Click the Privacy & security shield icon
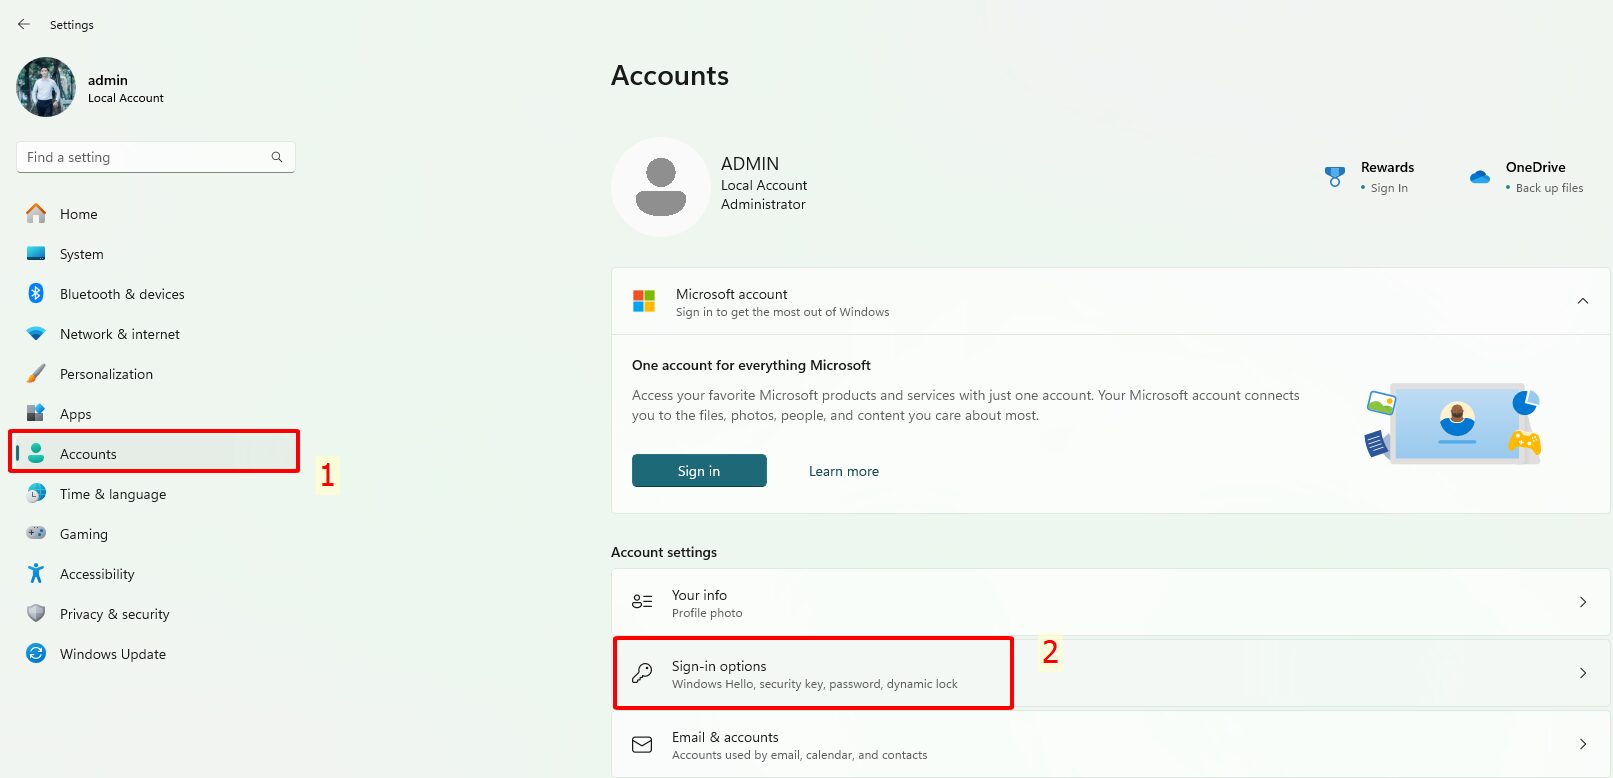Screen dimensions: 1613x778 (36, 614)
